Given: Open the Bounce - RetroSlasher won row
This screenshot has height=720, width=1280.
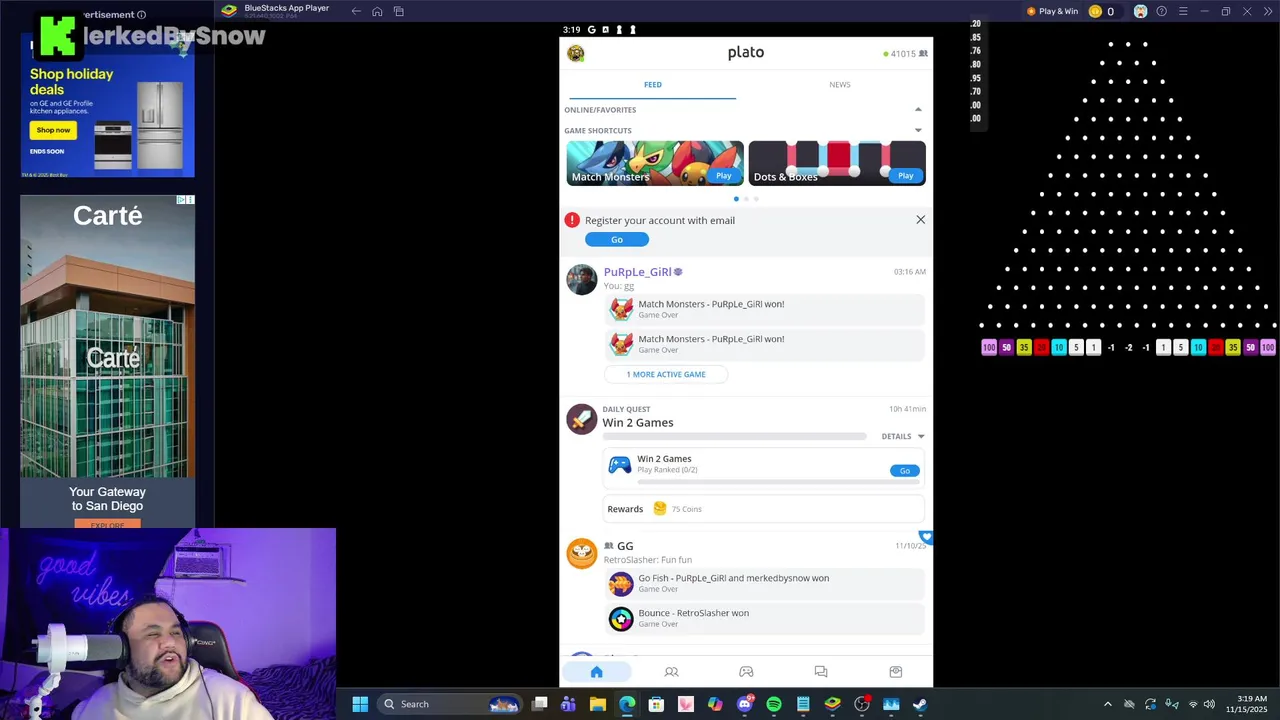Looking at the screenshot, I should (765, 618).
